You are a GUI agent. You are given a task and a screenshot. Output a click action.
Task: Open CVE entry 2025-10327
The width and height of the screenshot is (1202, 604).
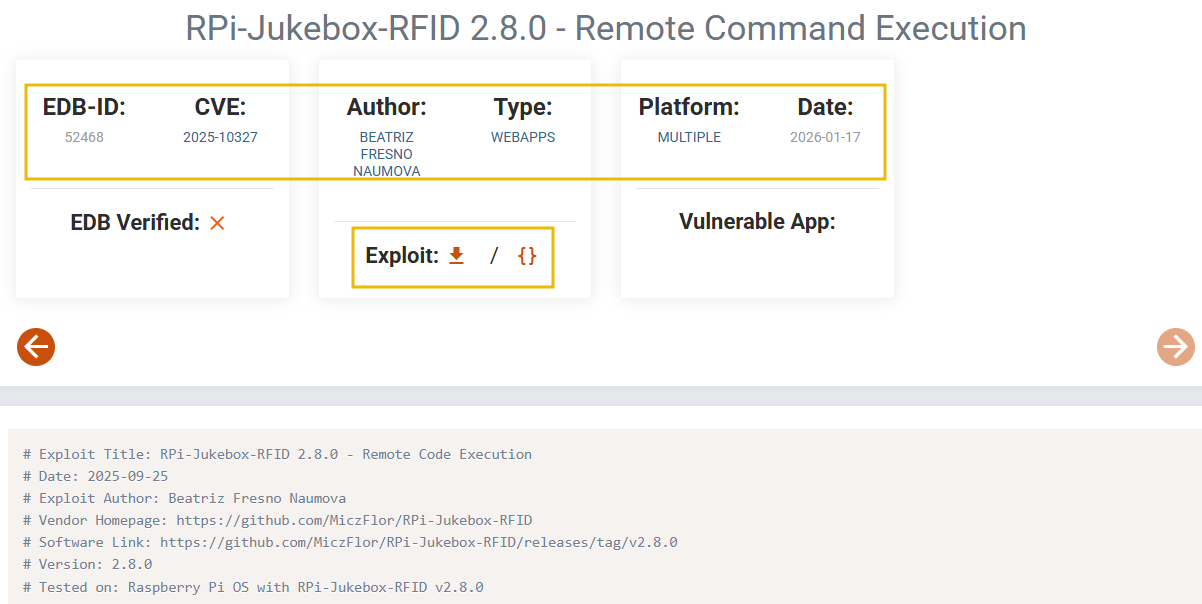(x=220, y=137)
